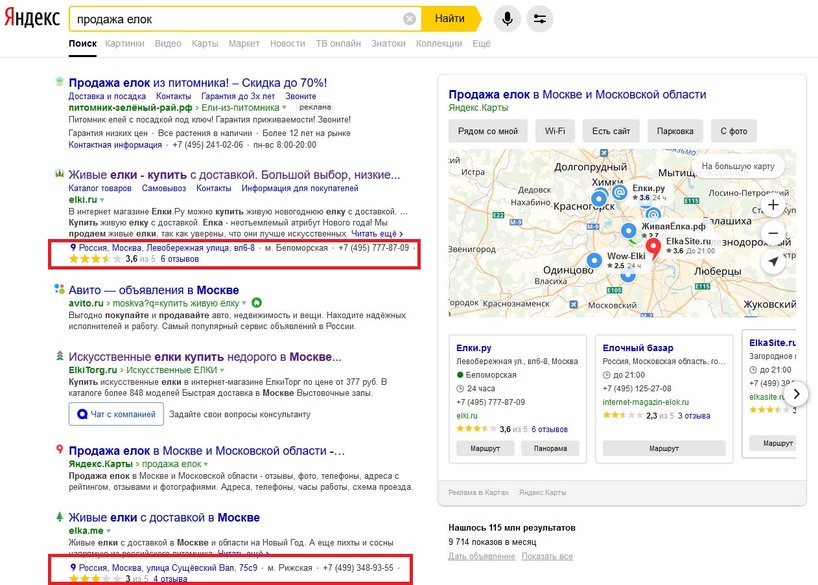
Task: Open 'Елочный базар' card title
Action: click(x=638, y=348)
